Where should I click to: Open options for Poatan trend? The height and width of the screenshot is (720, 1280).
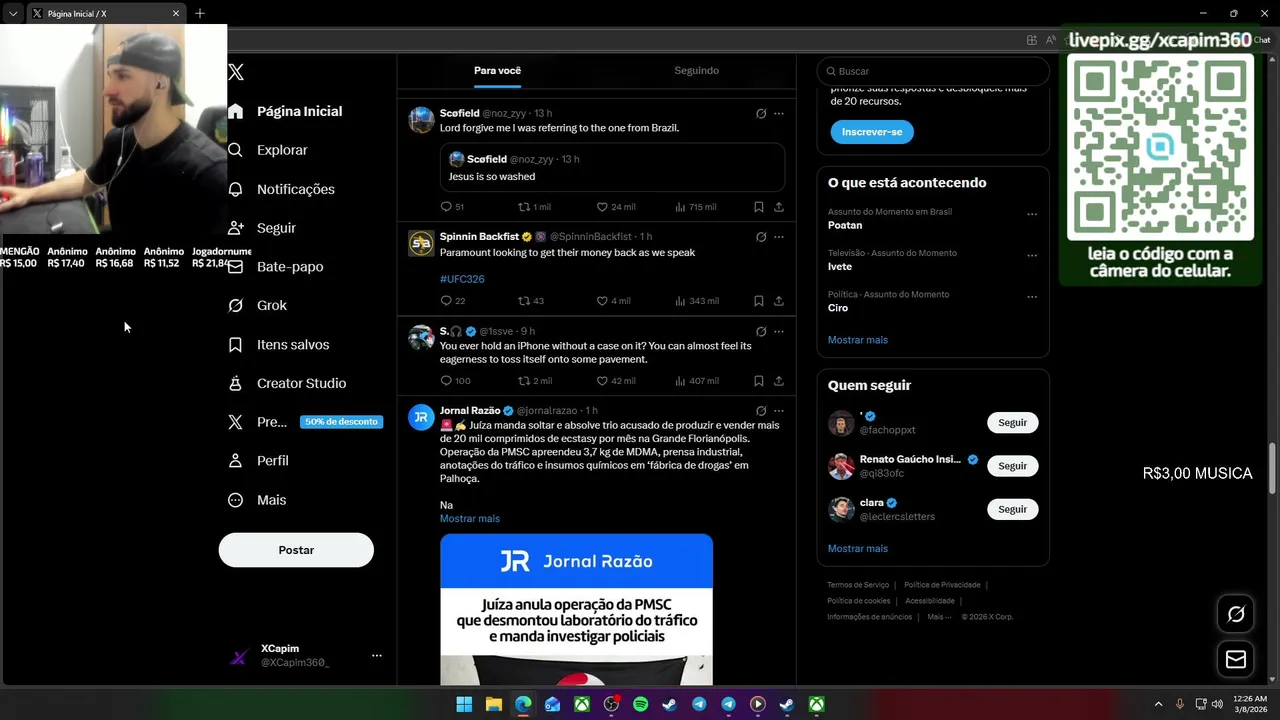[x=1032, y=214]
